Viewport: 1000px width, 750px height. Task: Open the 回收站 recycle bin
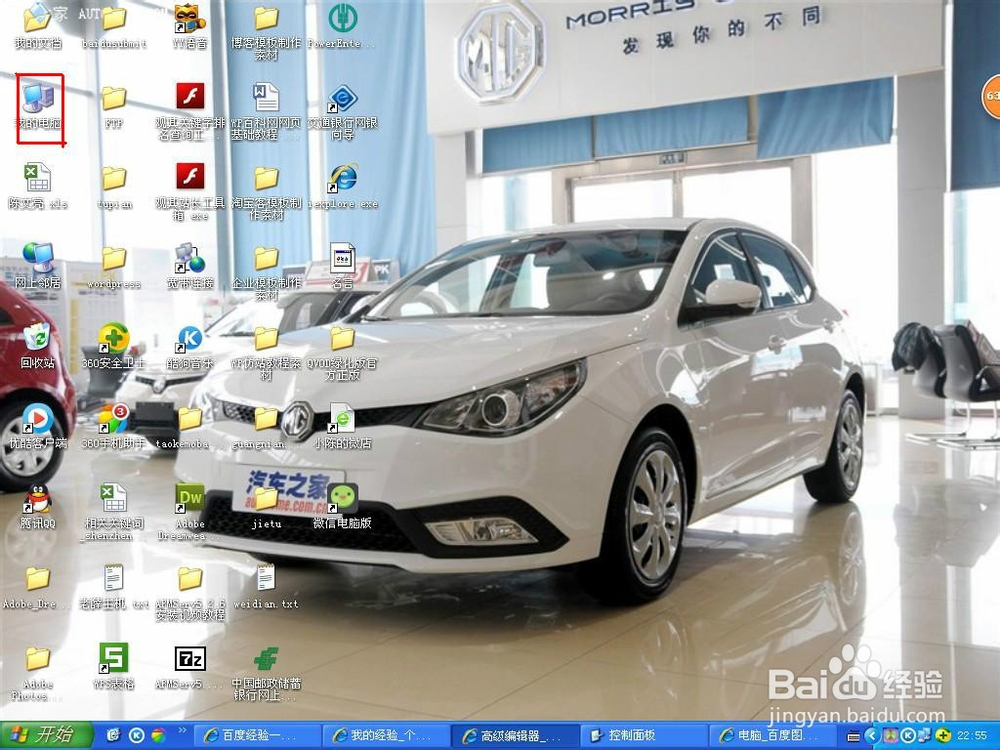point(37,338)
